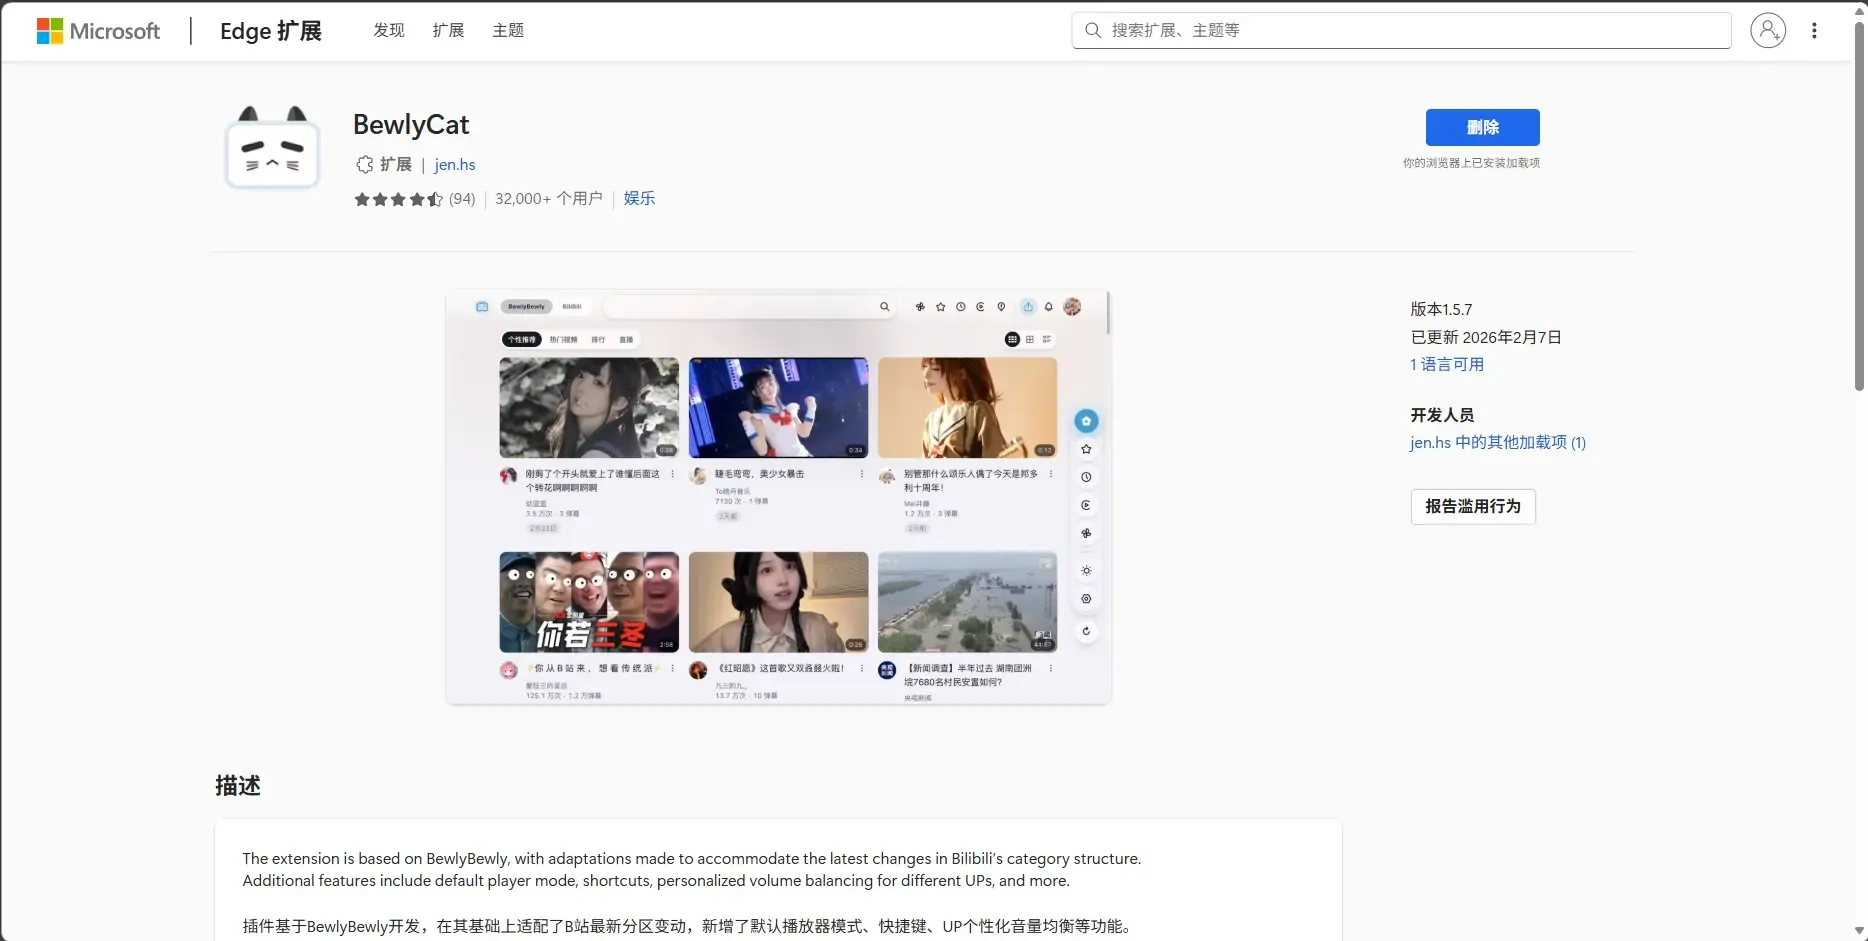Click the scrollbar up arrow
The width and height of the screenshot is (1868, 941).
pos(1859,11)
